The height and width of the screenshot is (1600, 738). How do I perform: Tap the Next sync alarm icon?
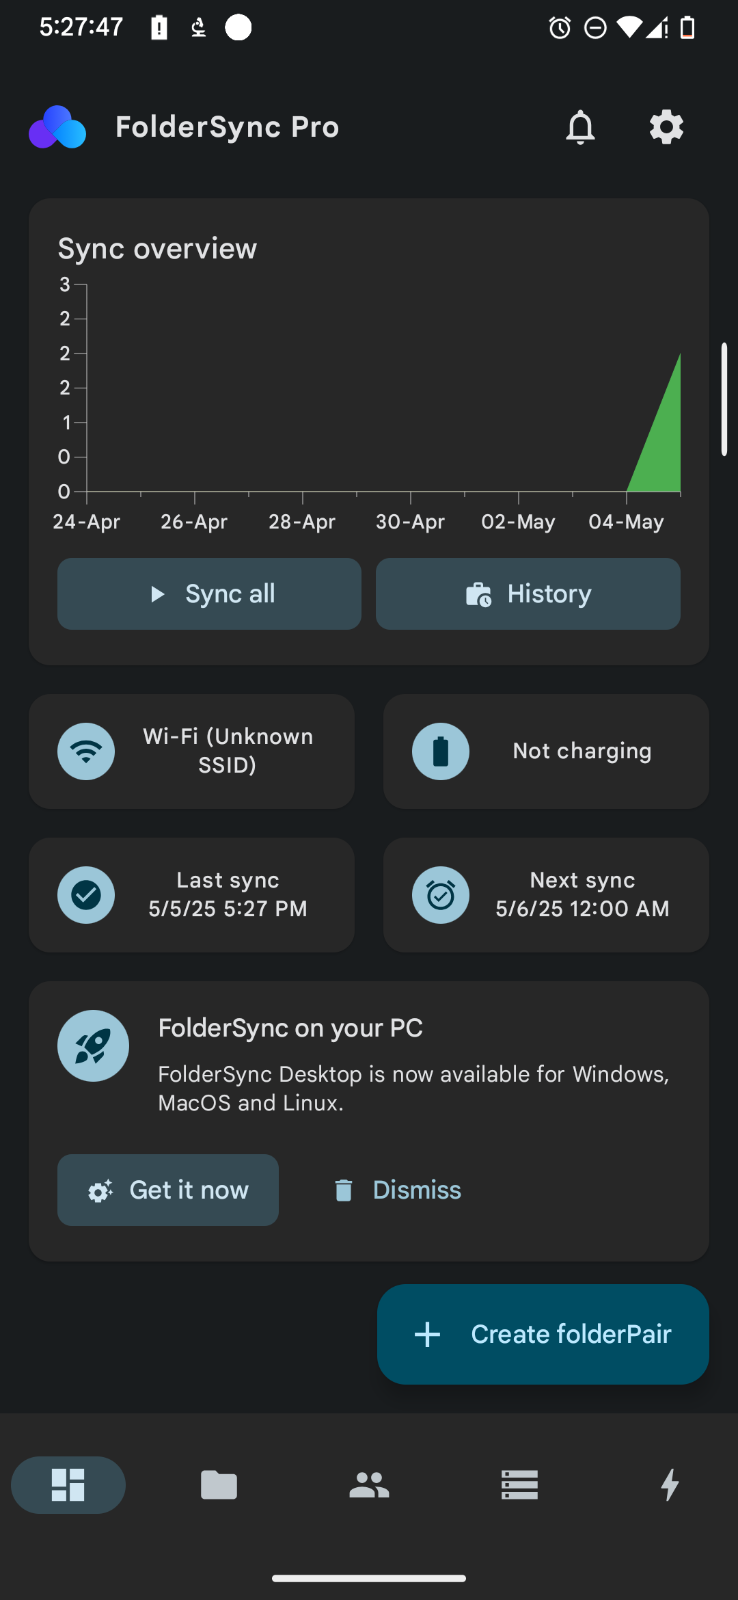point(441,895)
